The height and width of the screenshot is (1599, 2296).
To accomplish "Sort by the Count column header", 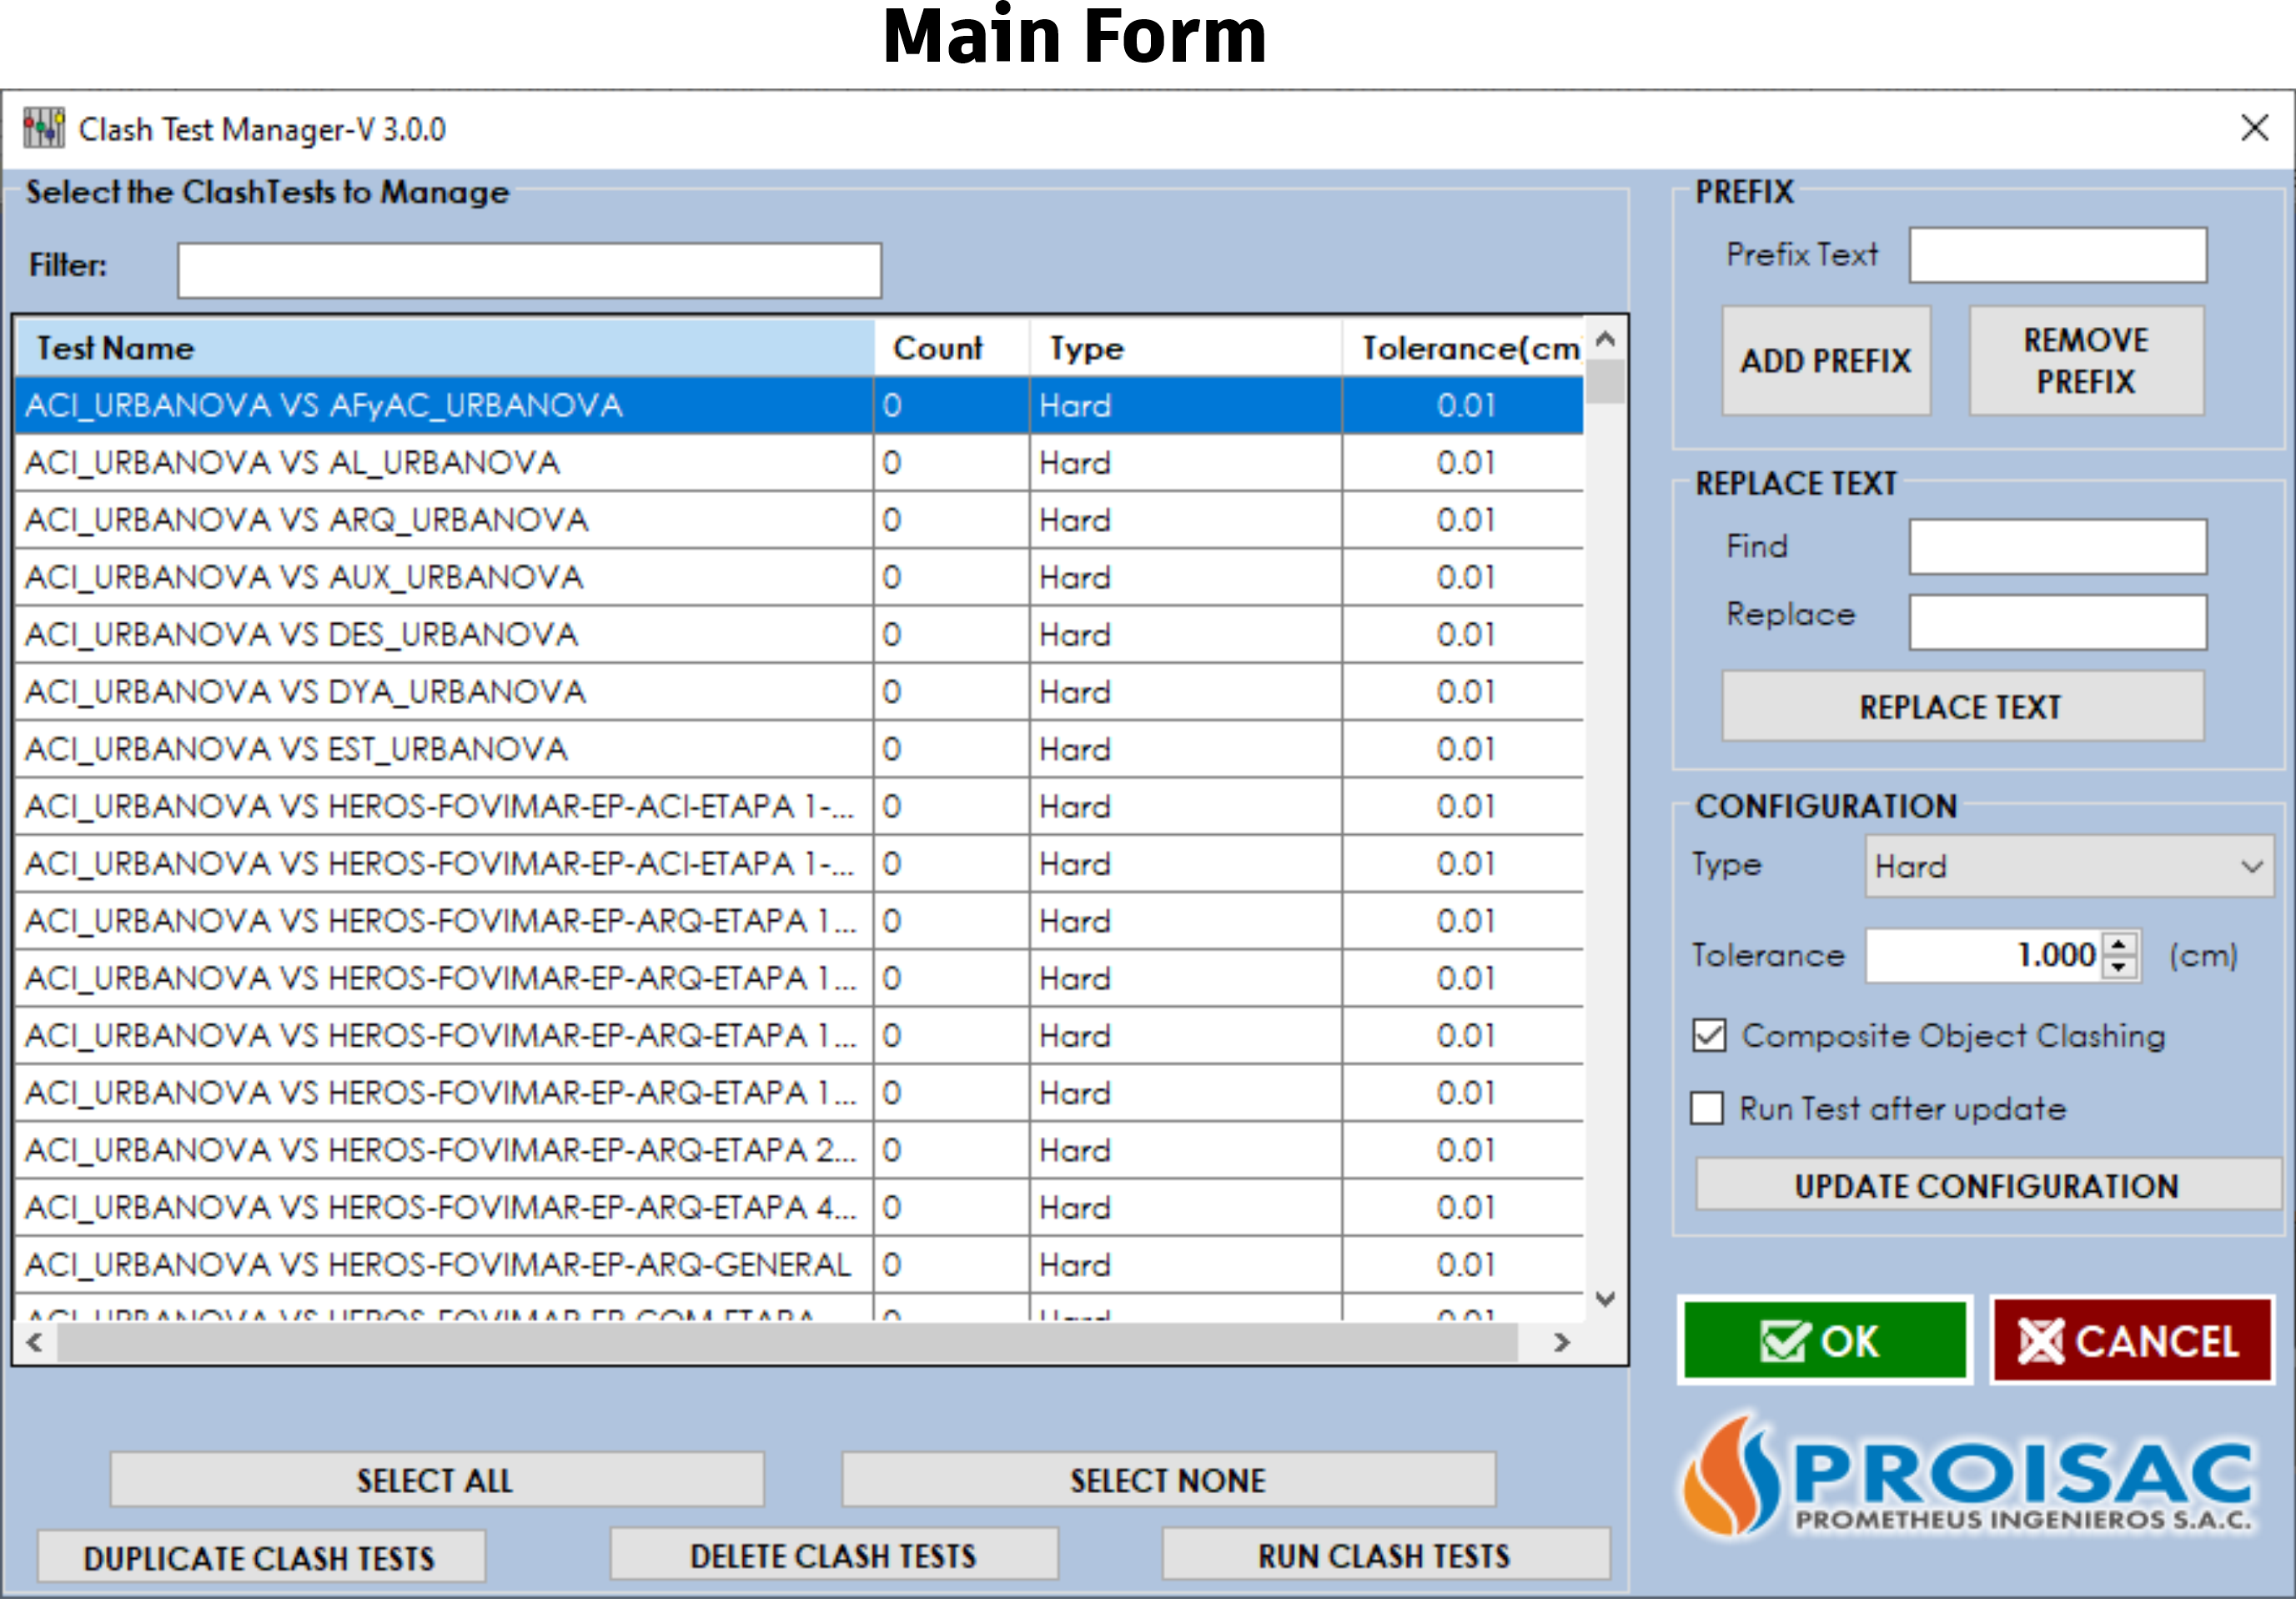I will pos(950,348).
